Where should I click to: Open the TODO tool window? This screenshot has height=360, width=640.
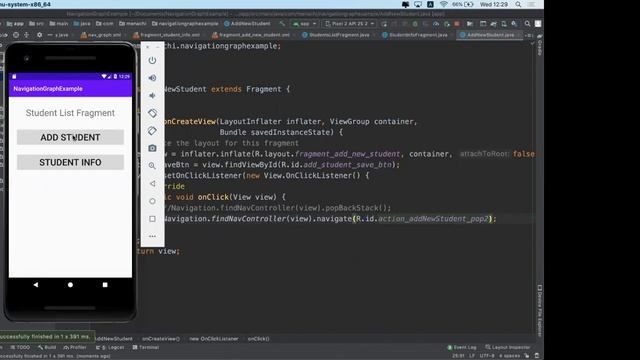coord(20,347)
